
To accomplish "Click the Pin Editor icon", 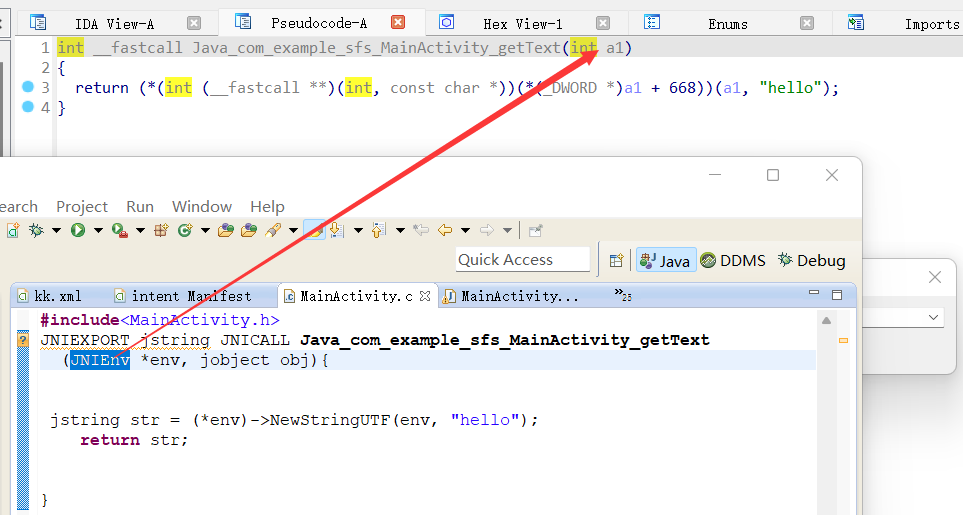I will pyautogui.click(x=536, y=231).
